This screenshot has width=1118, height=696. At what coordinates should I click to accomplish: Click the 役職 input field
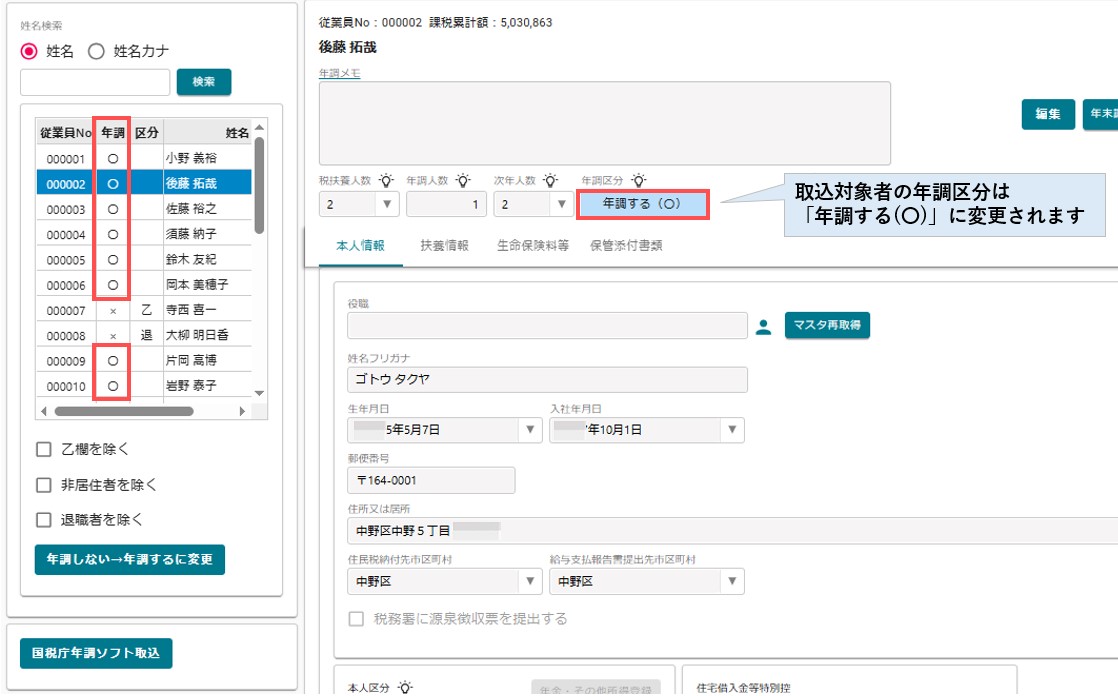pos(548,325)
